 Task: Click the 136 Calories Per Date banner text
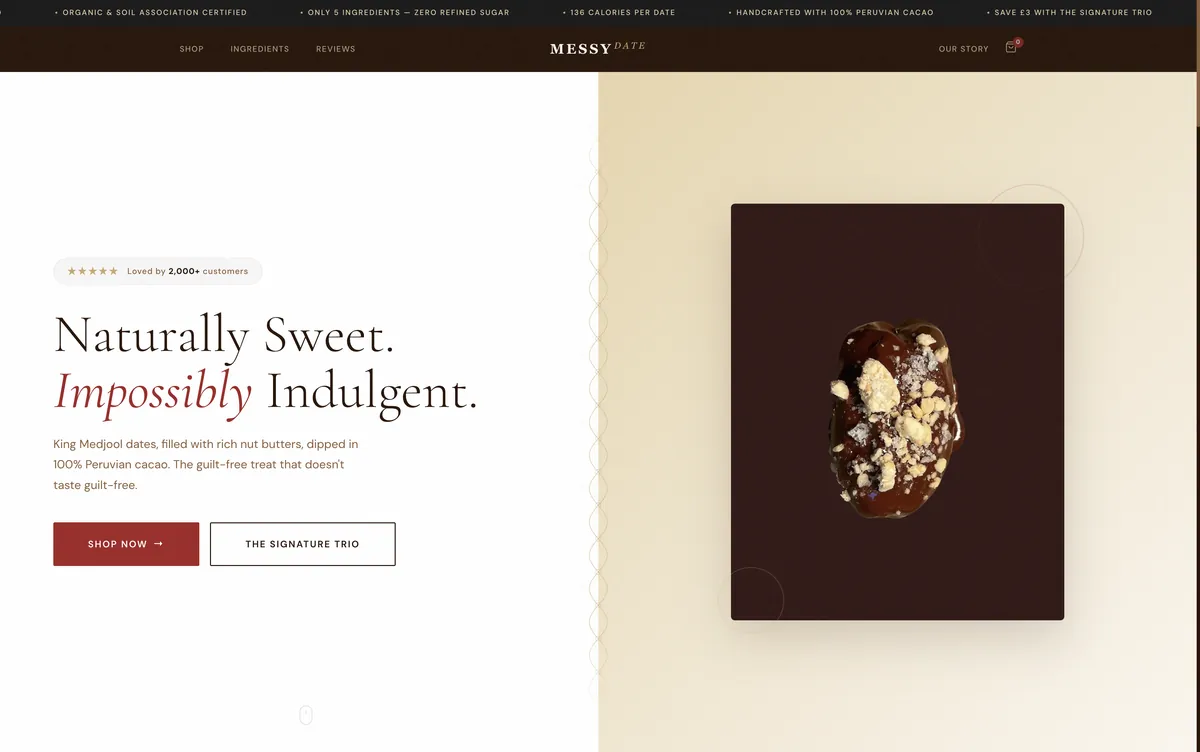(622, 13)
